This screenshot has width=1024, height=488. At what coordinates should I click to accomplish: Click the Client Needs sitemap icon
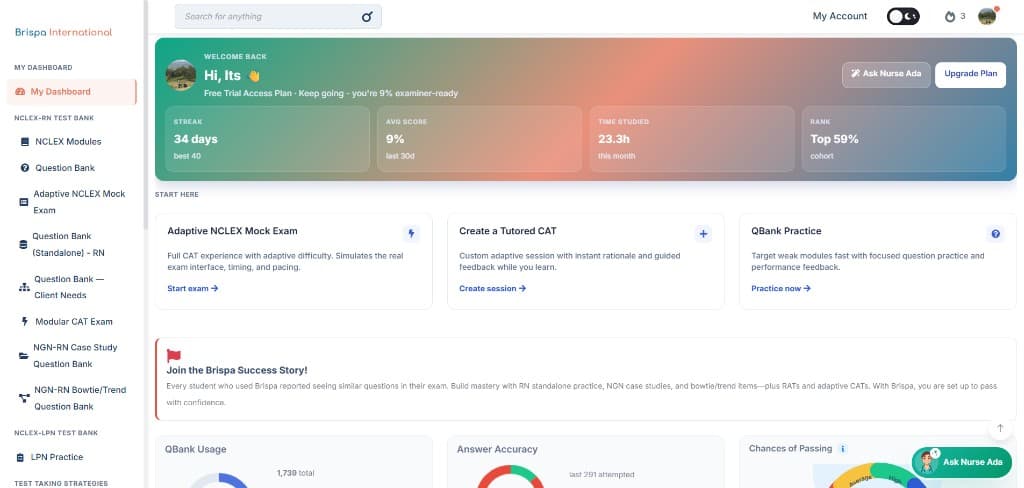[x=24, y=287]
